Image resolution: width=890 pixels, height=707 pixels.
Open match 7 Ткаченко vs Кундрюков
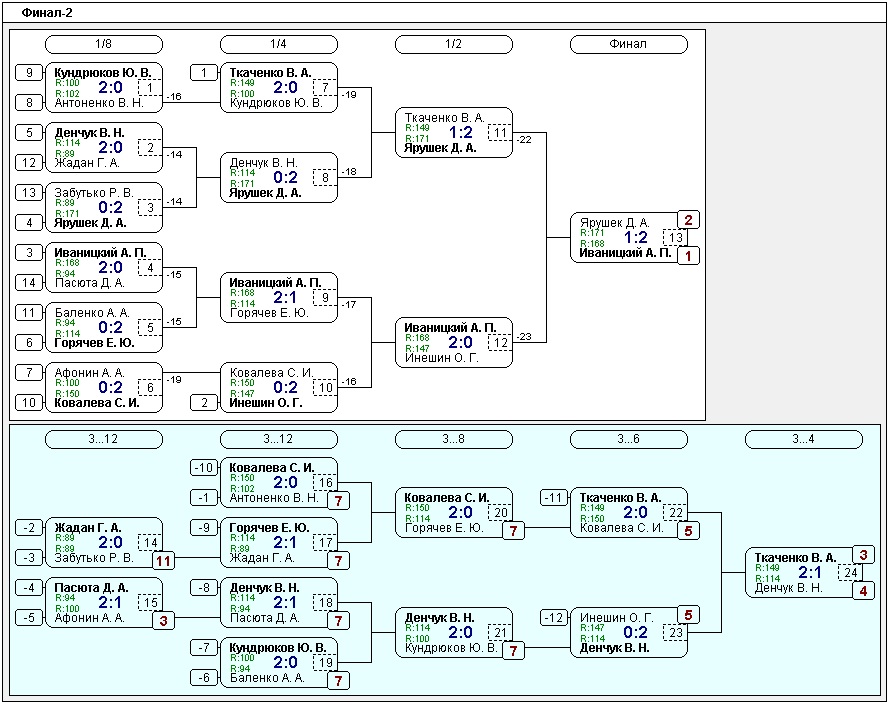click(x=279, y=87)
